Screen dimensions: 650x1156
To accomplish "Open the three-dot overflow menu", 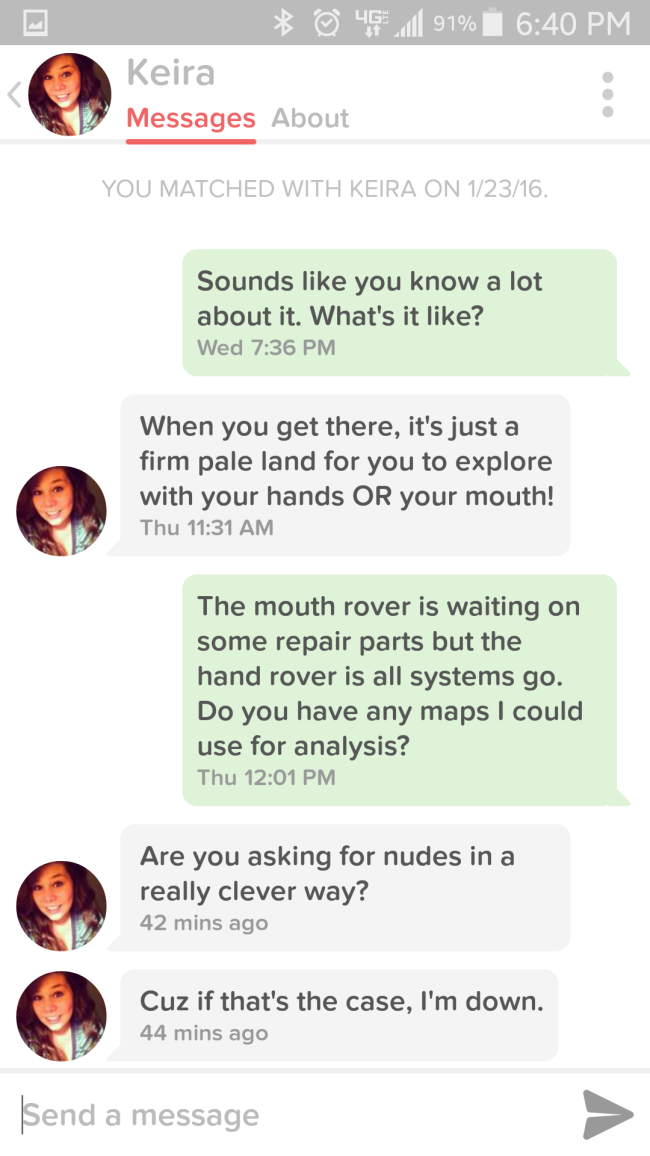I will [x=607, y=94].
